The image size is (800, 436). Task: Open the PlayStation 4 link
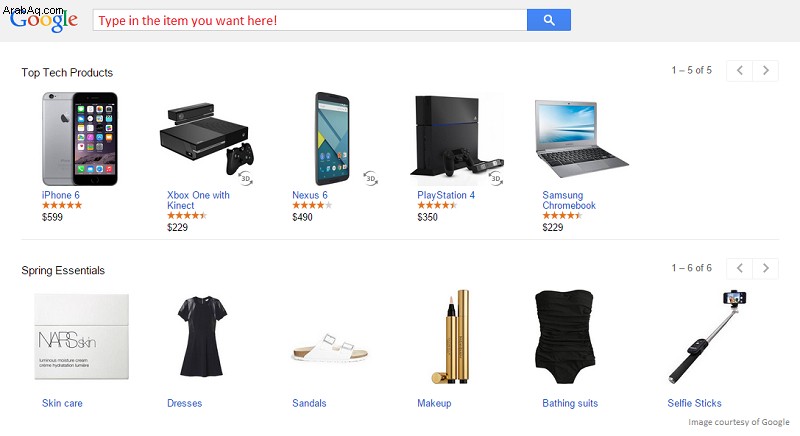tap(446, 195)
